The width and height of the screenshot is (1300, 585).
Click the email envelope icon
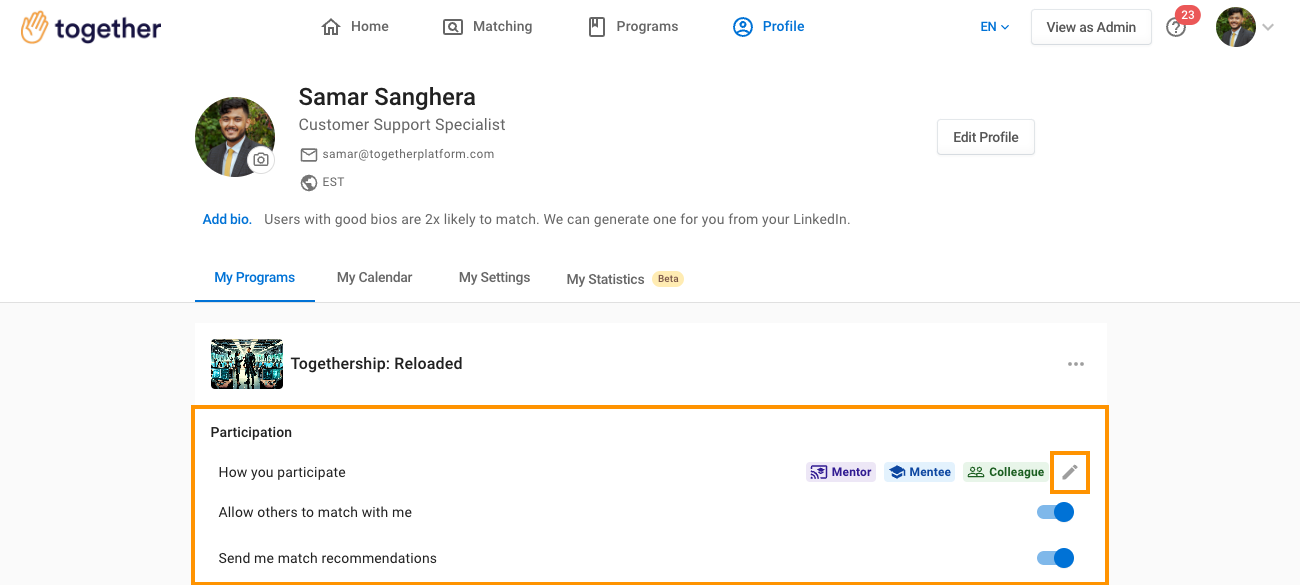309,154
